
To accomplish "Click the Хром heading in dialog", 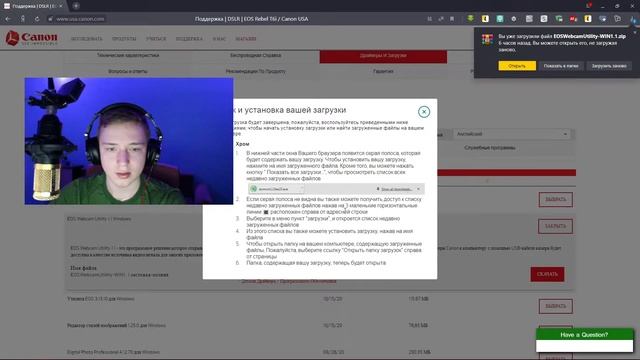I will point(242,144).
